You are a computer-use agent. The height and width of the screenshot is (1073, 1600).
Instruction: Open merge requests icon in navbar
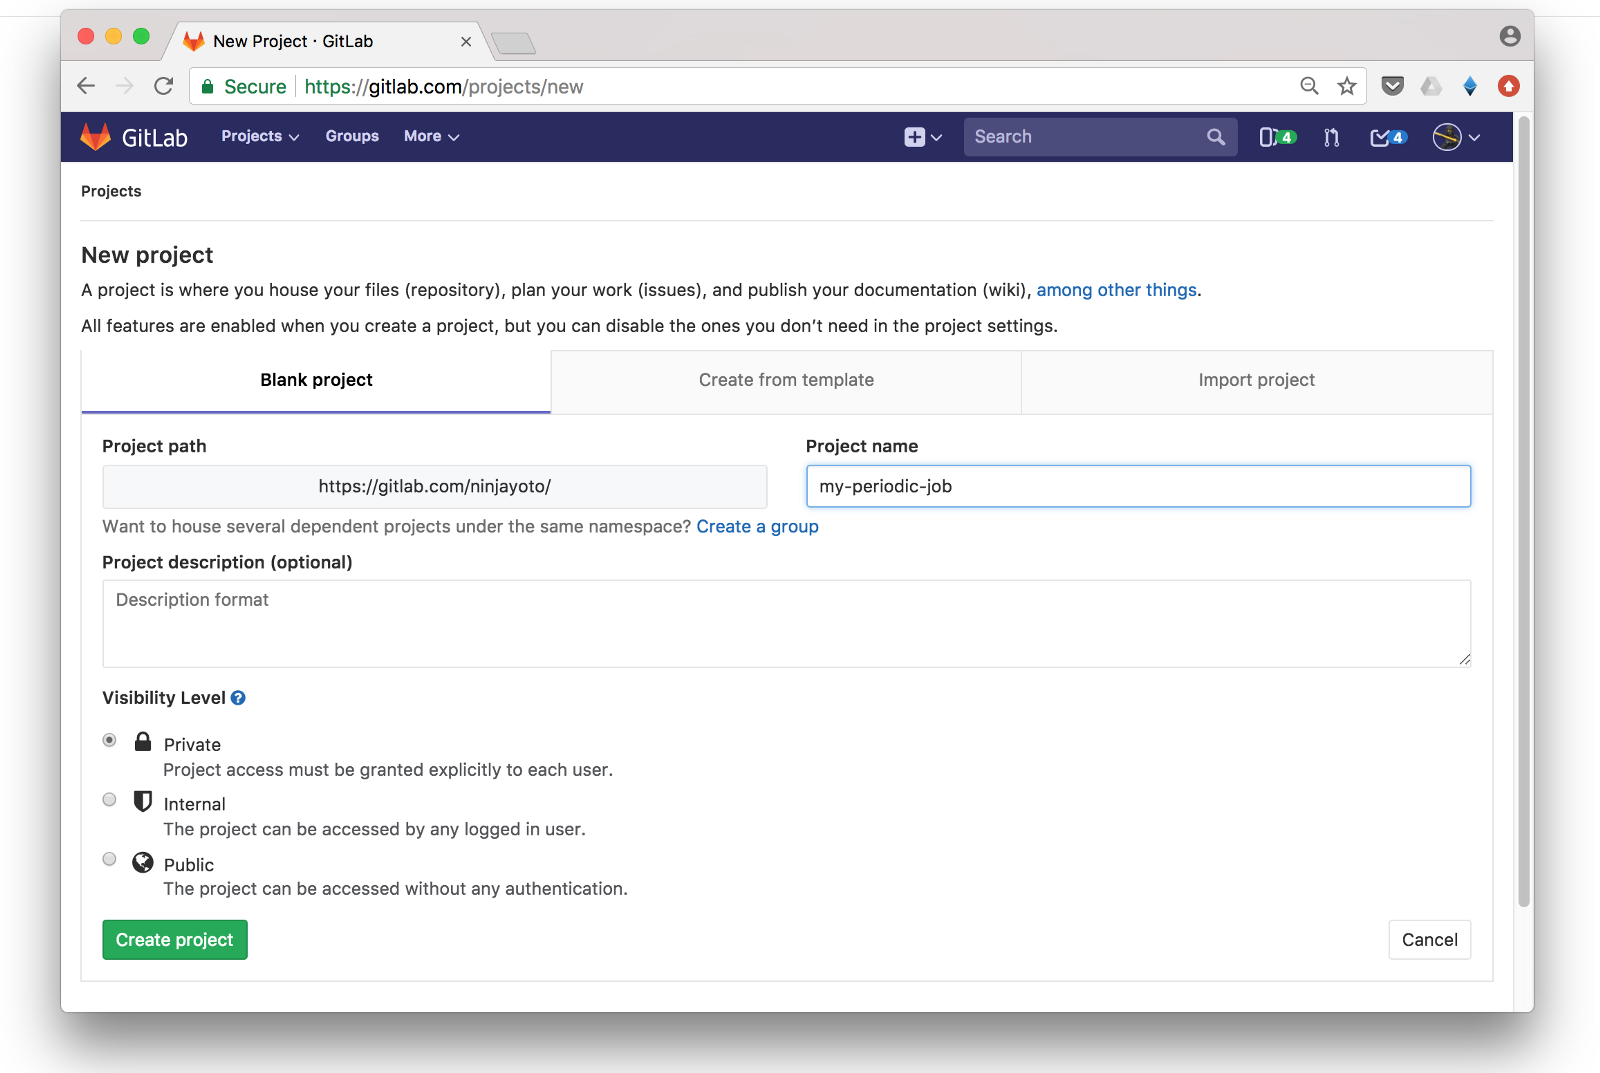1331,137
